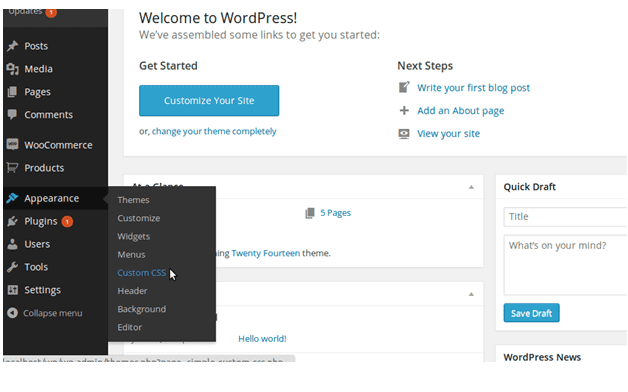The height and width of the screenshot is (392, 628).
Task: Click the WooCommerce icon in sidebar
Action: (12, 145)
